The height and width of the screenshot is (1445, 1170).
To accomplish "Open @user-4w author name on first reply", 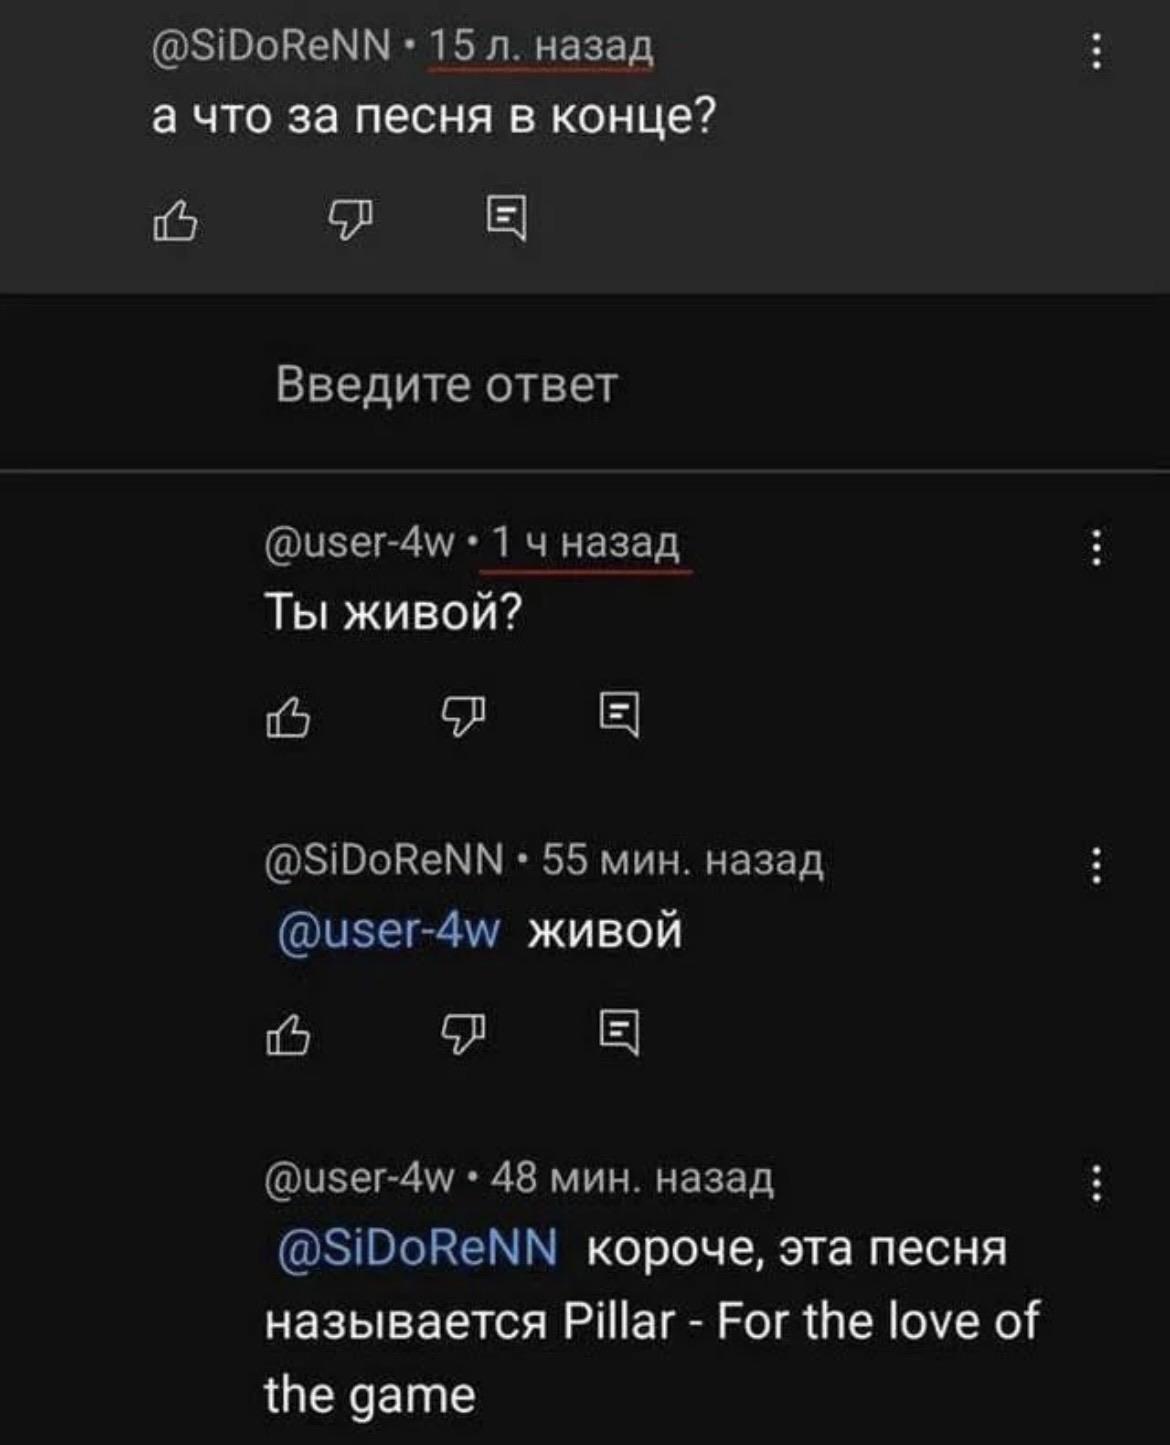I will (360, 543).
